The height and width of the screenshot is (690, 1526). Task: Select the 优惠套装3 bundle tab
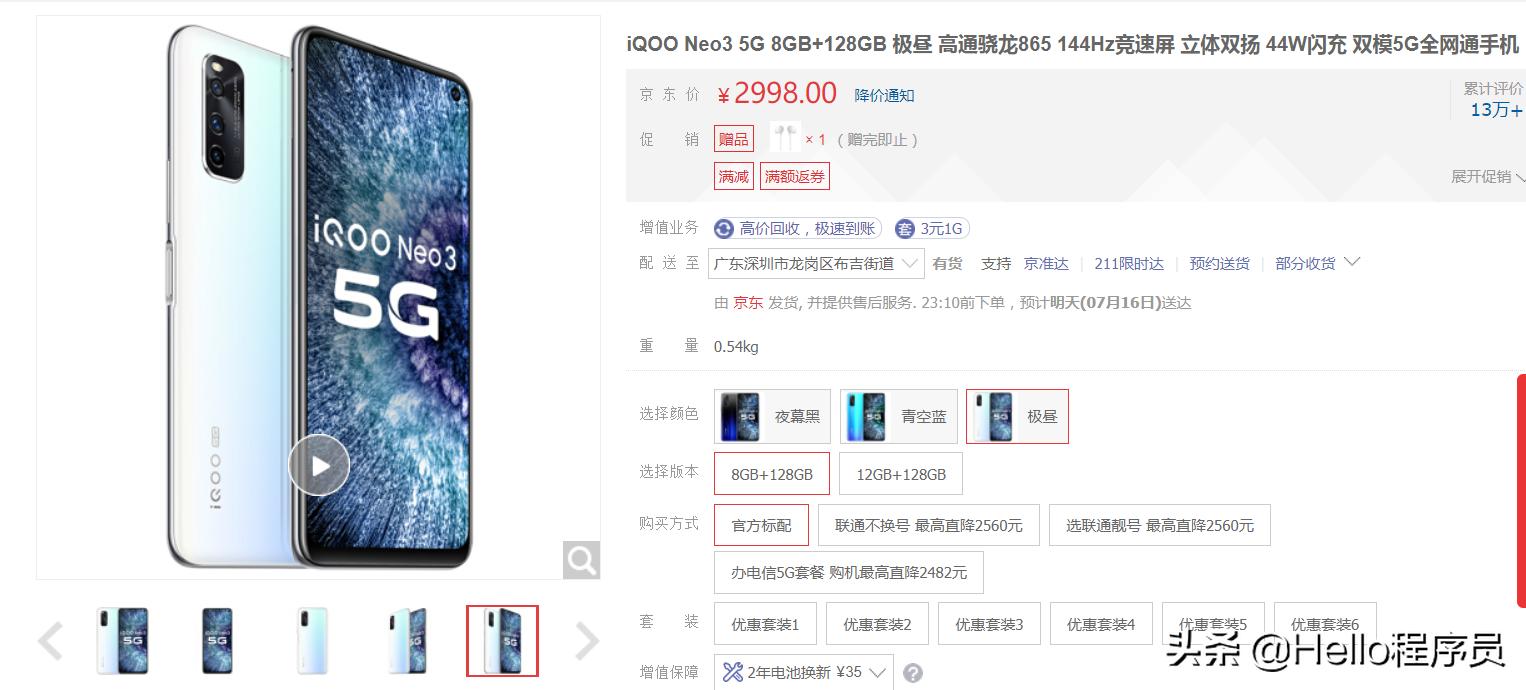point(989,624)
